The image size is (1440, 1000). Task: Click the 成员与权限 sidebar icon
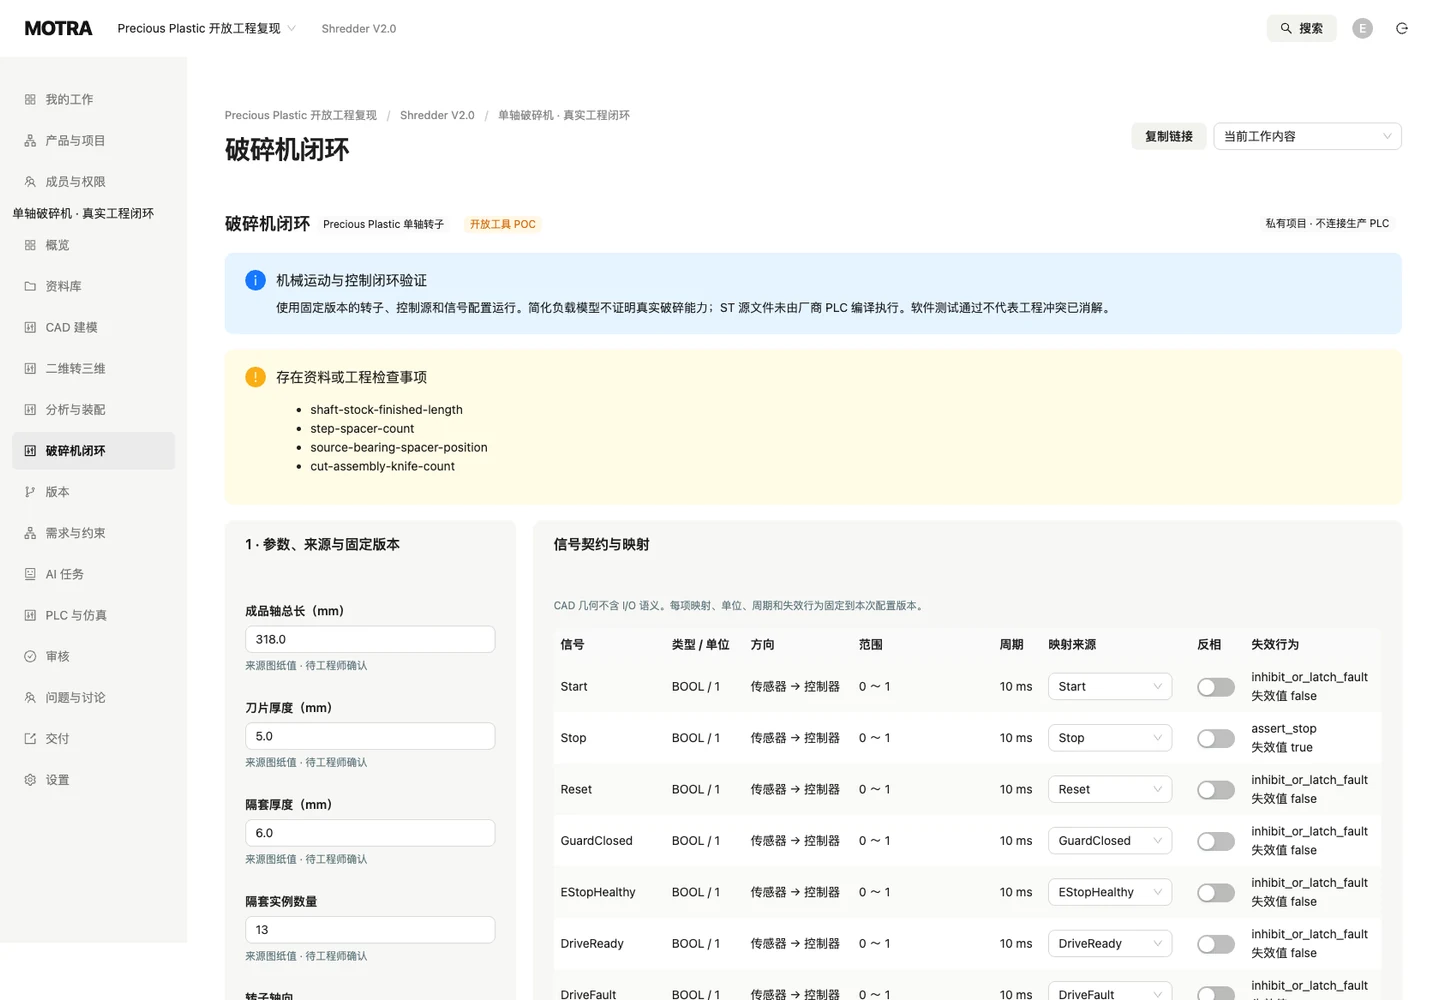(x=30, y=182)
